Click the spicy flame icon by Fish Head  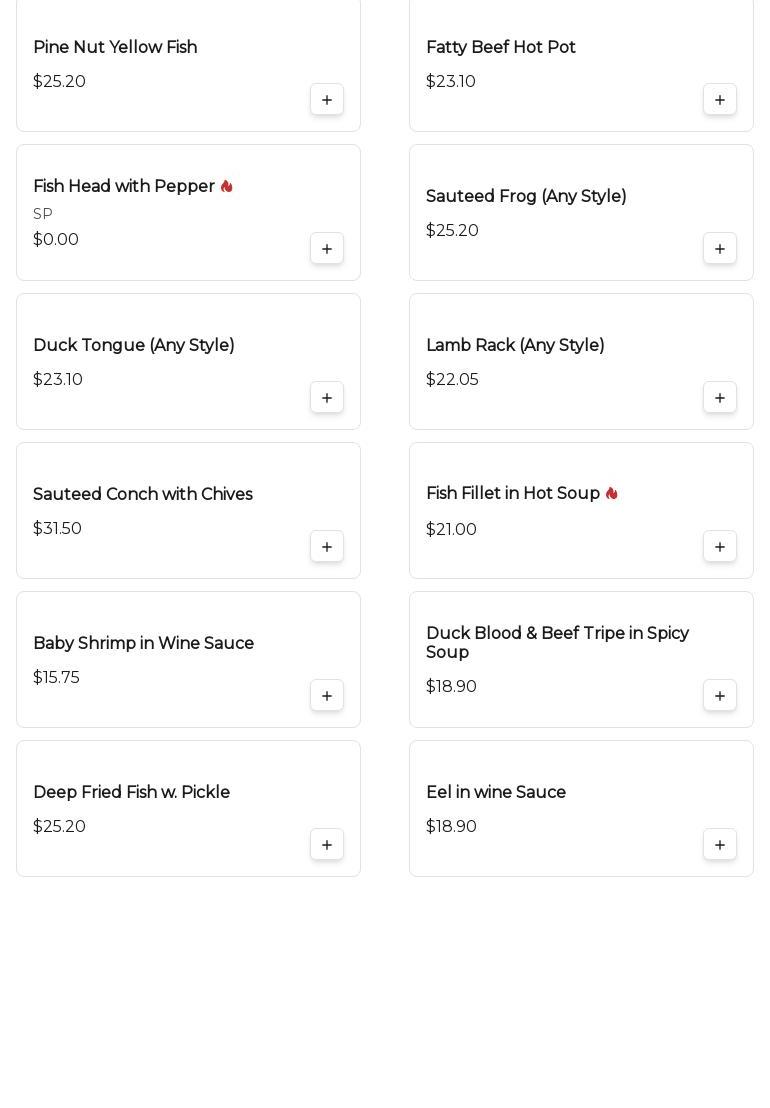[x=227, y=187]
